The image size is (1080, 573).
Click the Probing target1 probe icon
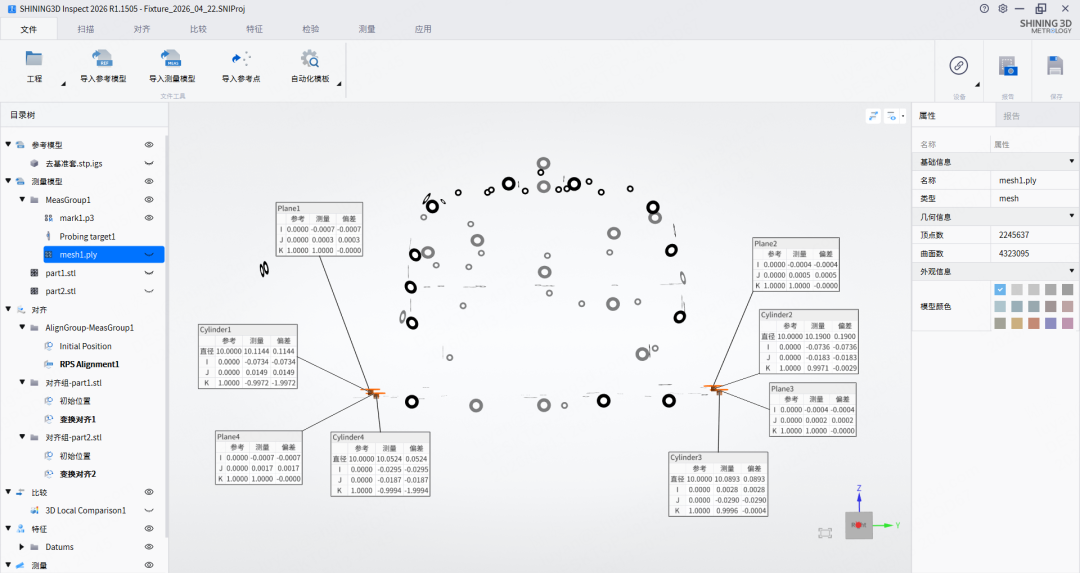(48, 236)
